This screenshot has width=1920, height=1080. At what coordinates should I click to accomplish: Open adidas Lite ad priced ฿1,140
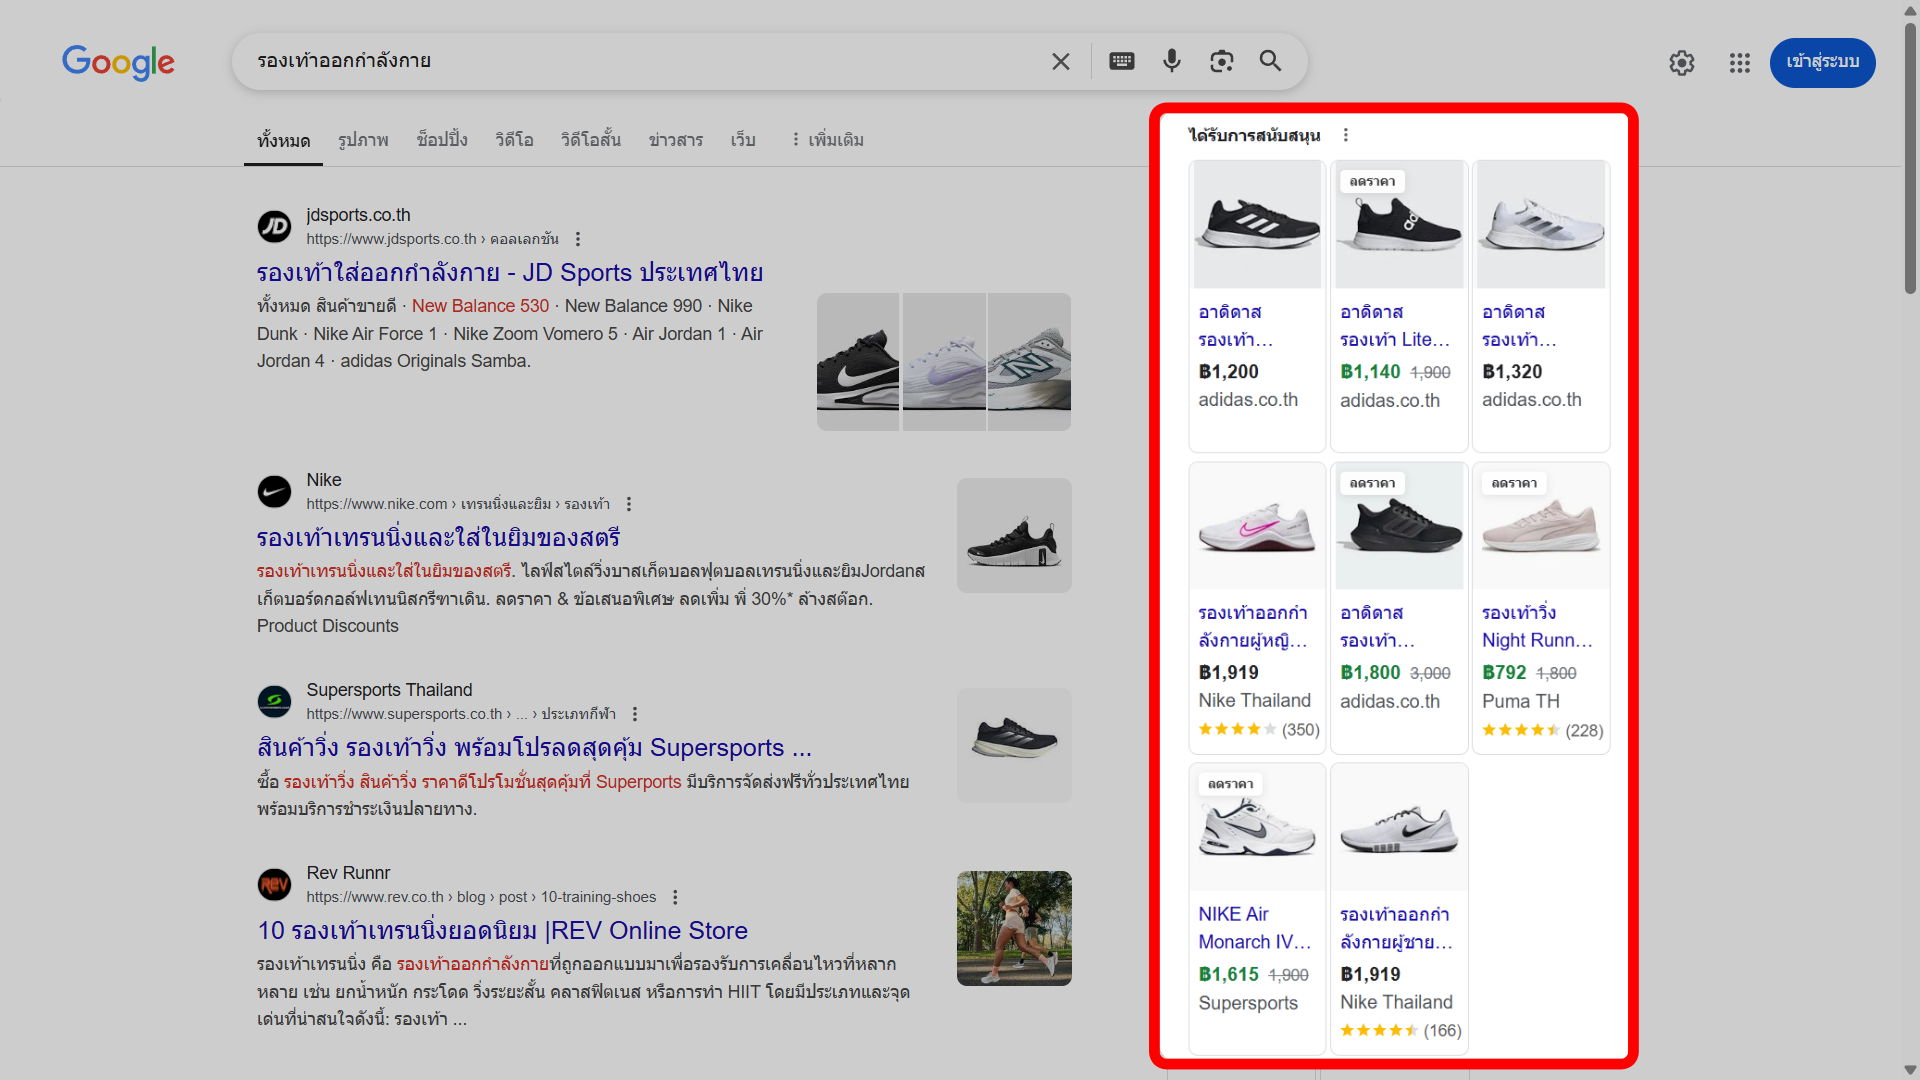[1399, 306]
